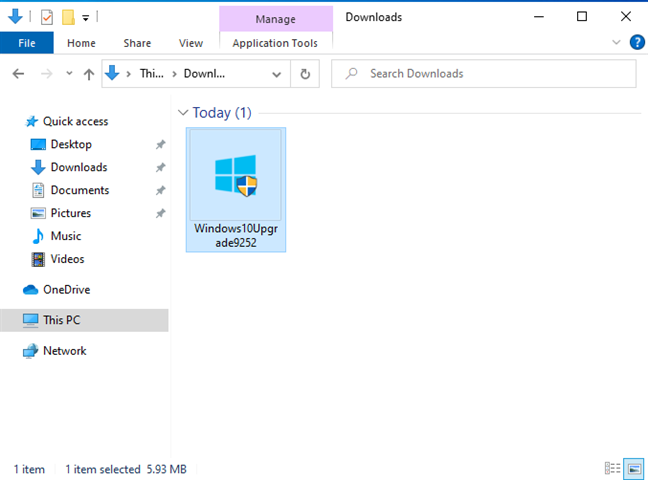Click the Forward arrow button

(47, 74)
